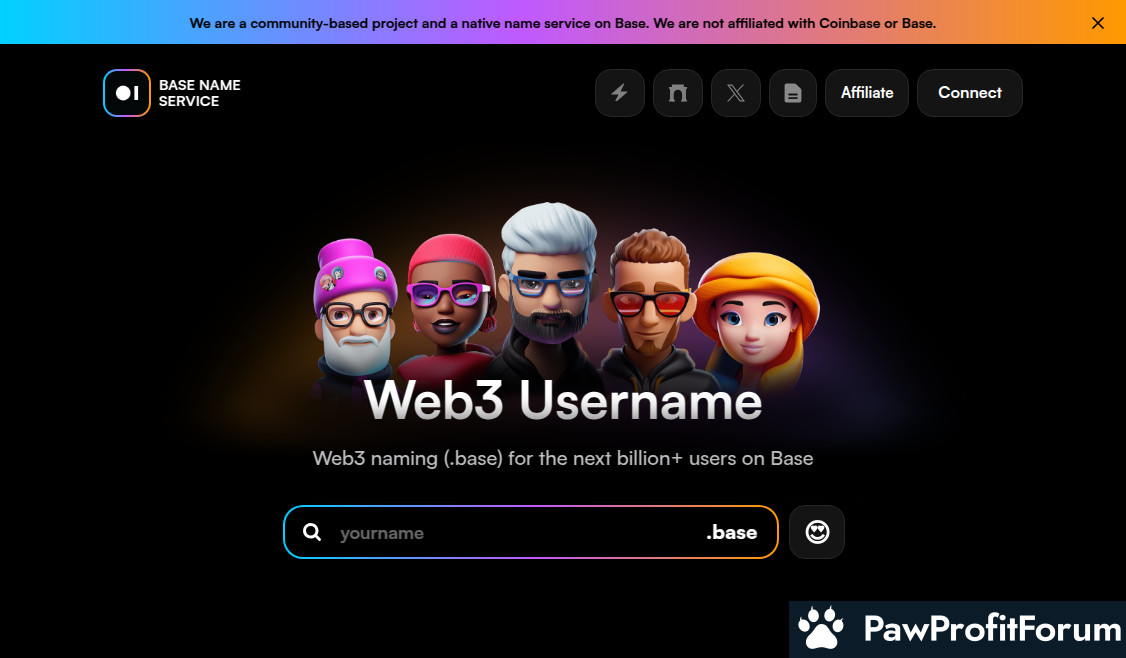Click the '.base' domain suffix label
Screen dimensions: 1126x658
pos(732,533)
